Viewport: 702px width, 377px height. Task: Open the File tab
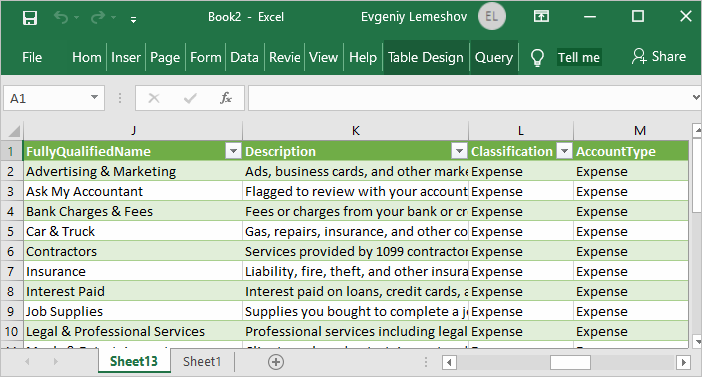(32, 57)
